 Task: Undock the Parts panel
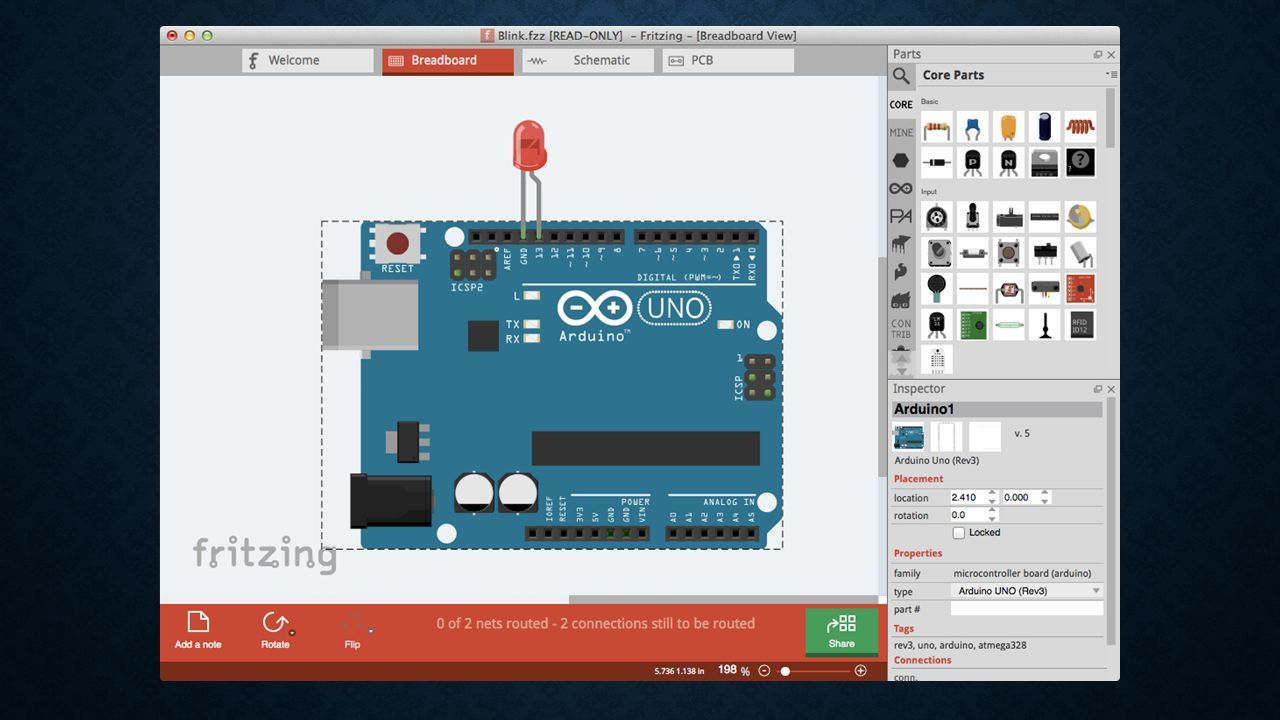pyautogui.click(x=1098, y=55)
